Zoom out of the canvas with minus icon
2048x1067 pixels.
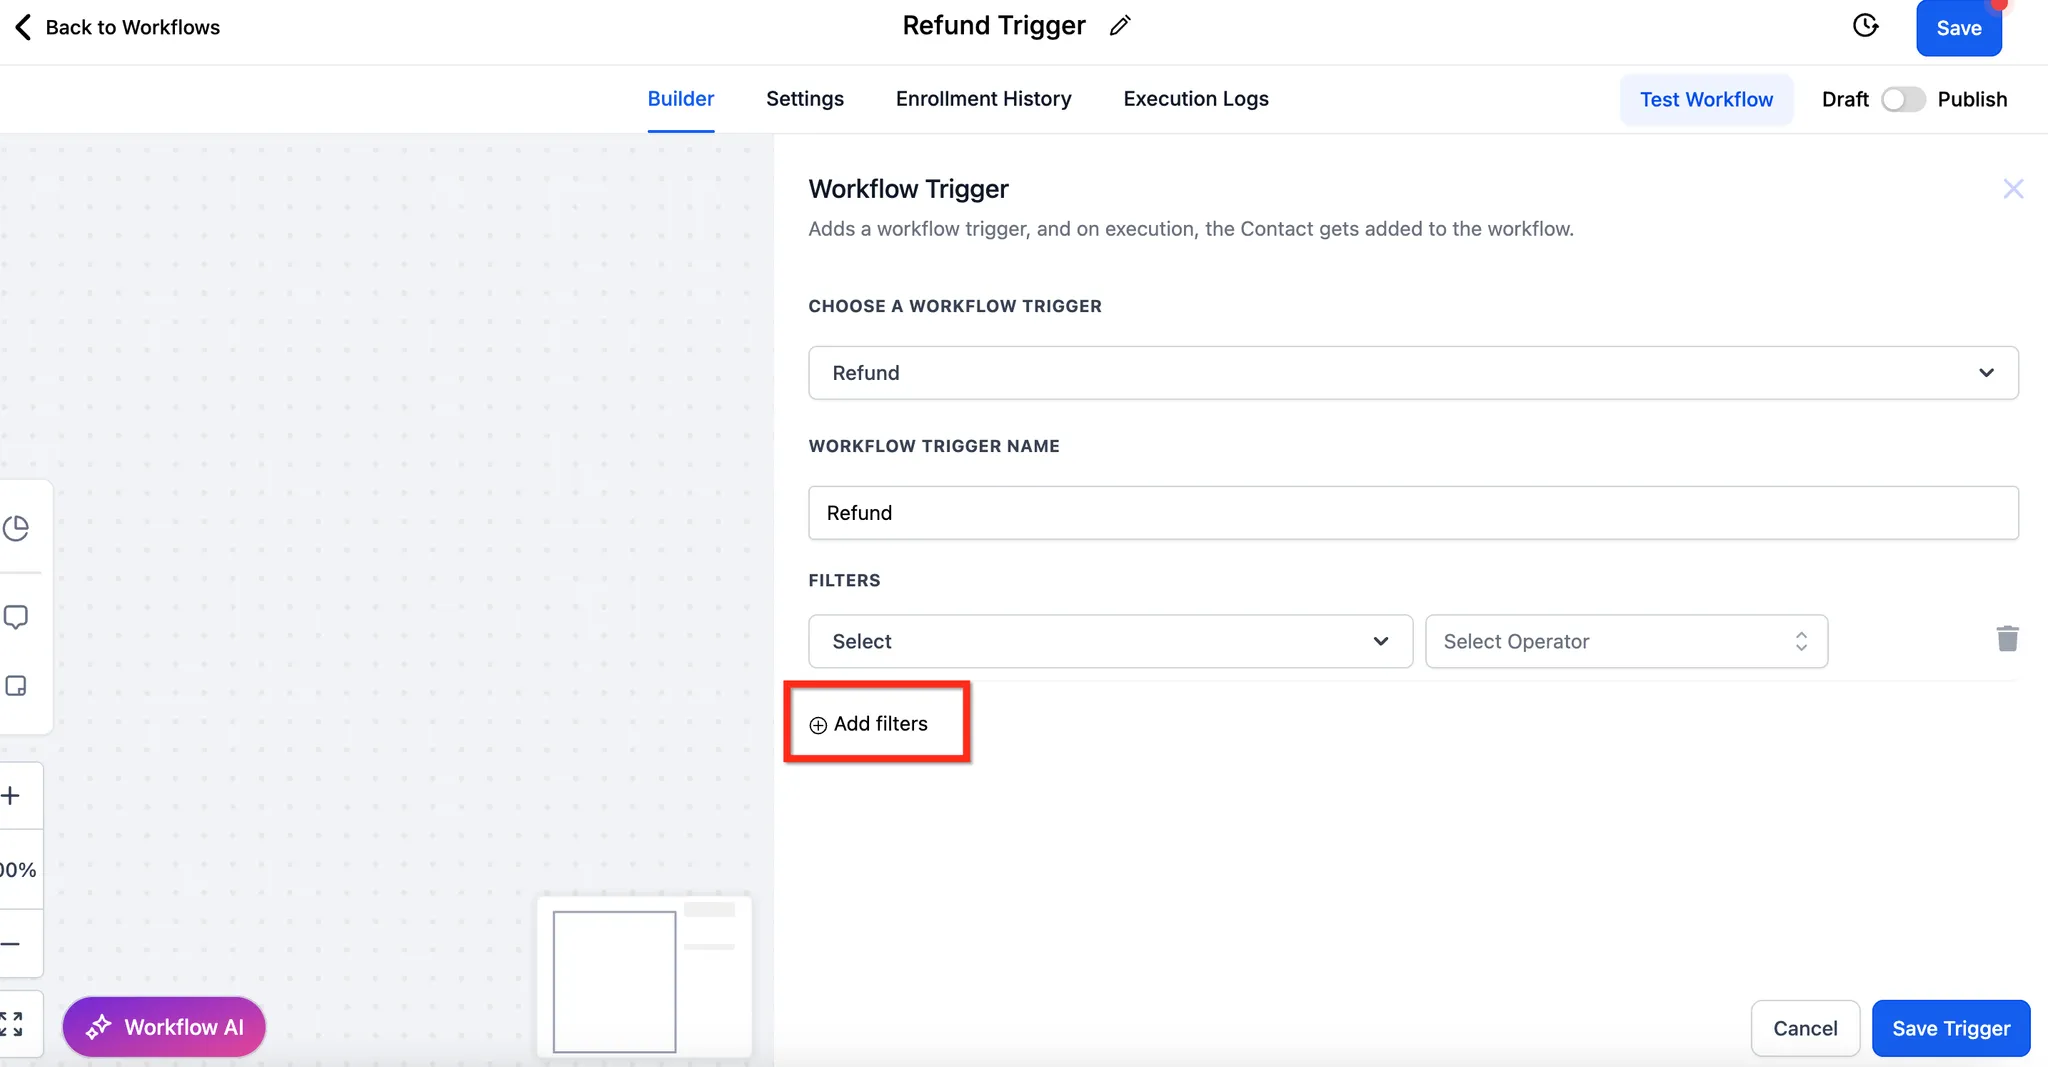tap(11, 944)
